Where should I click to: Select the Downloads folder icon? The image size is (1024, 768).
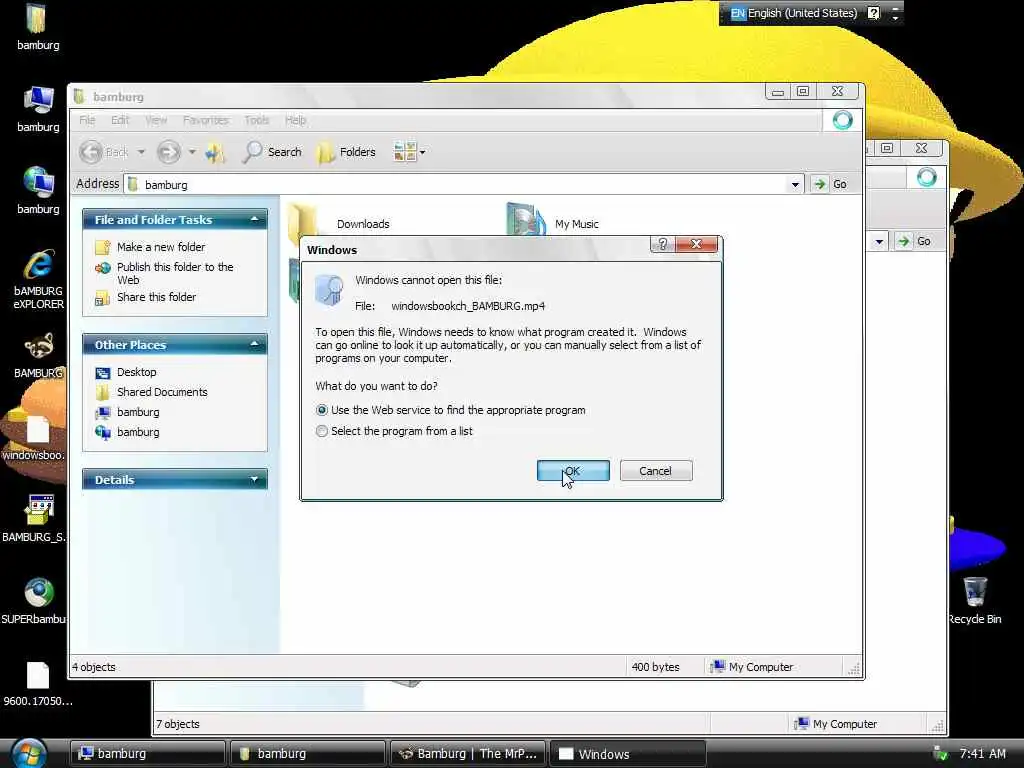pyautogui.click(x=302, y=221)
